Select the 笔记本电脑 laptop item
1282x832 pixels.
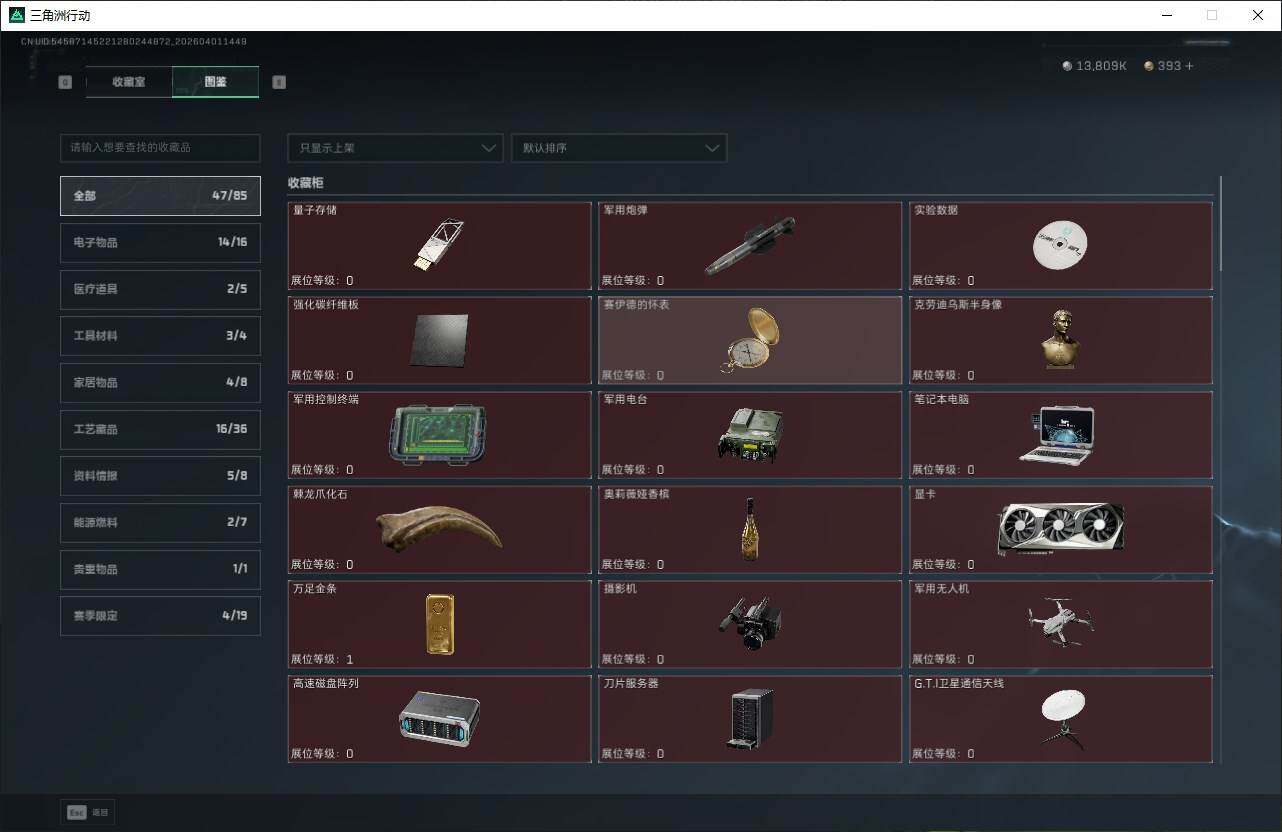[1061, 435]
